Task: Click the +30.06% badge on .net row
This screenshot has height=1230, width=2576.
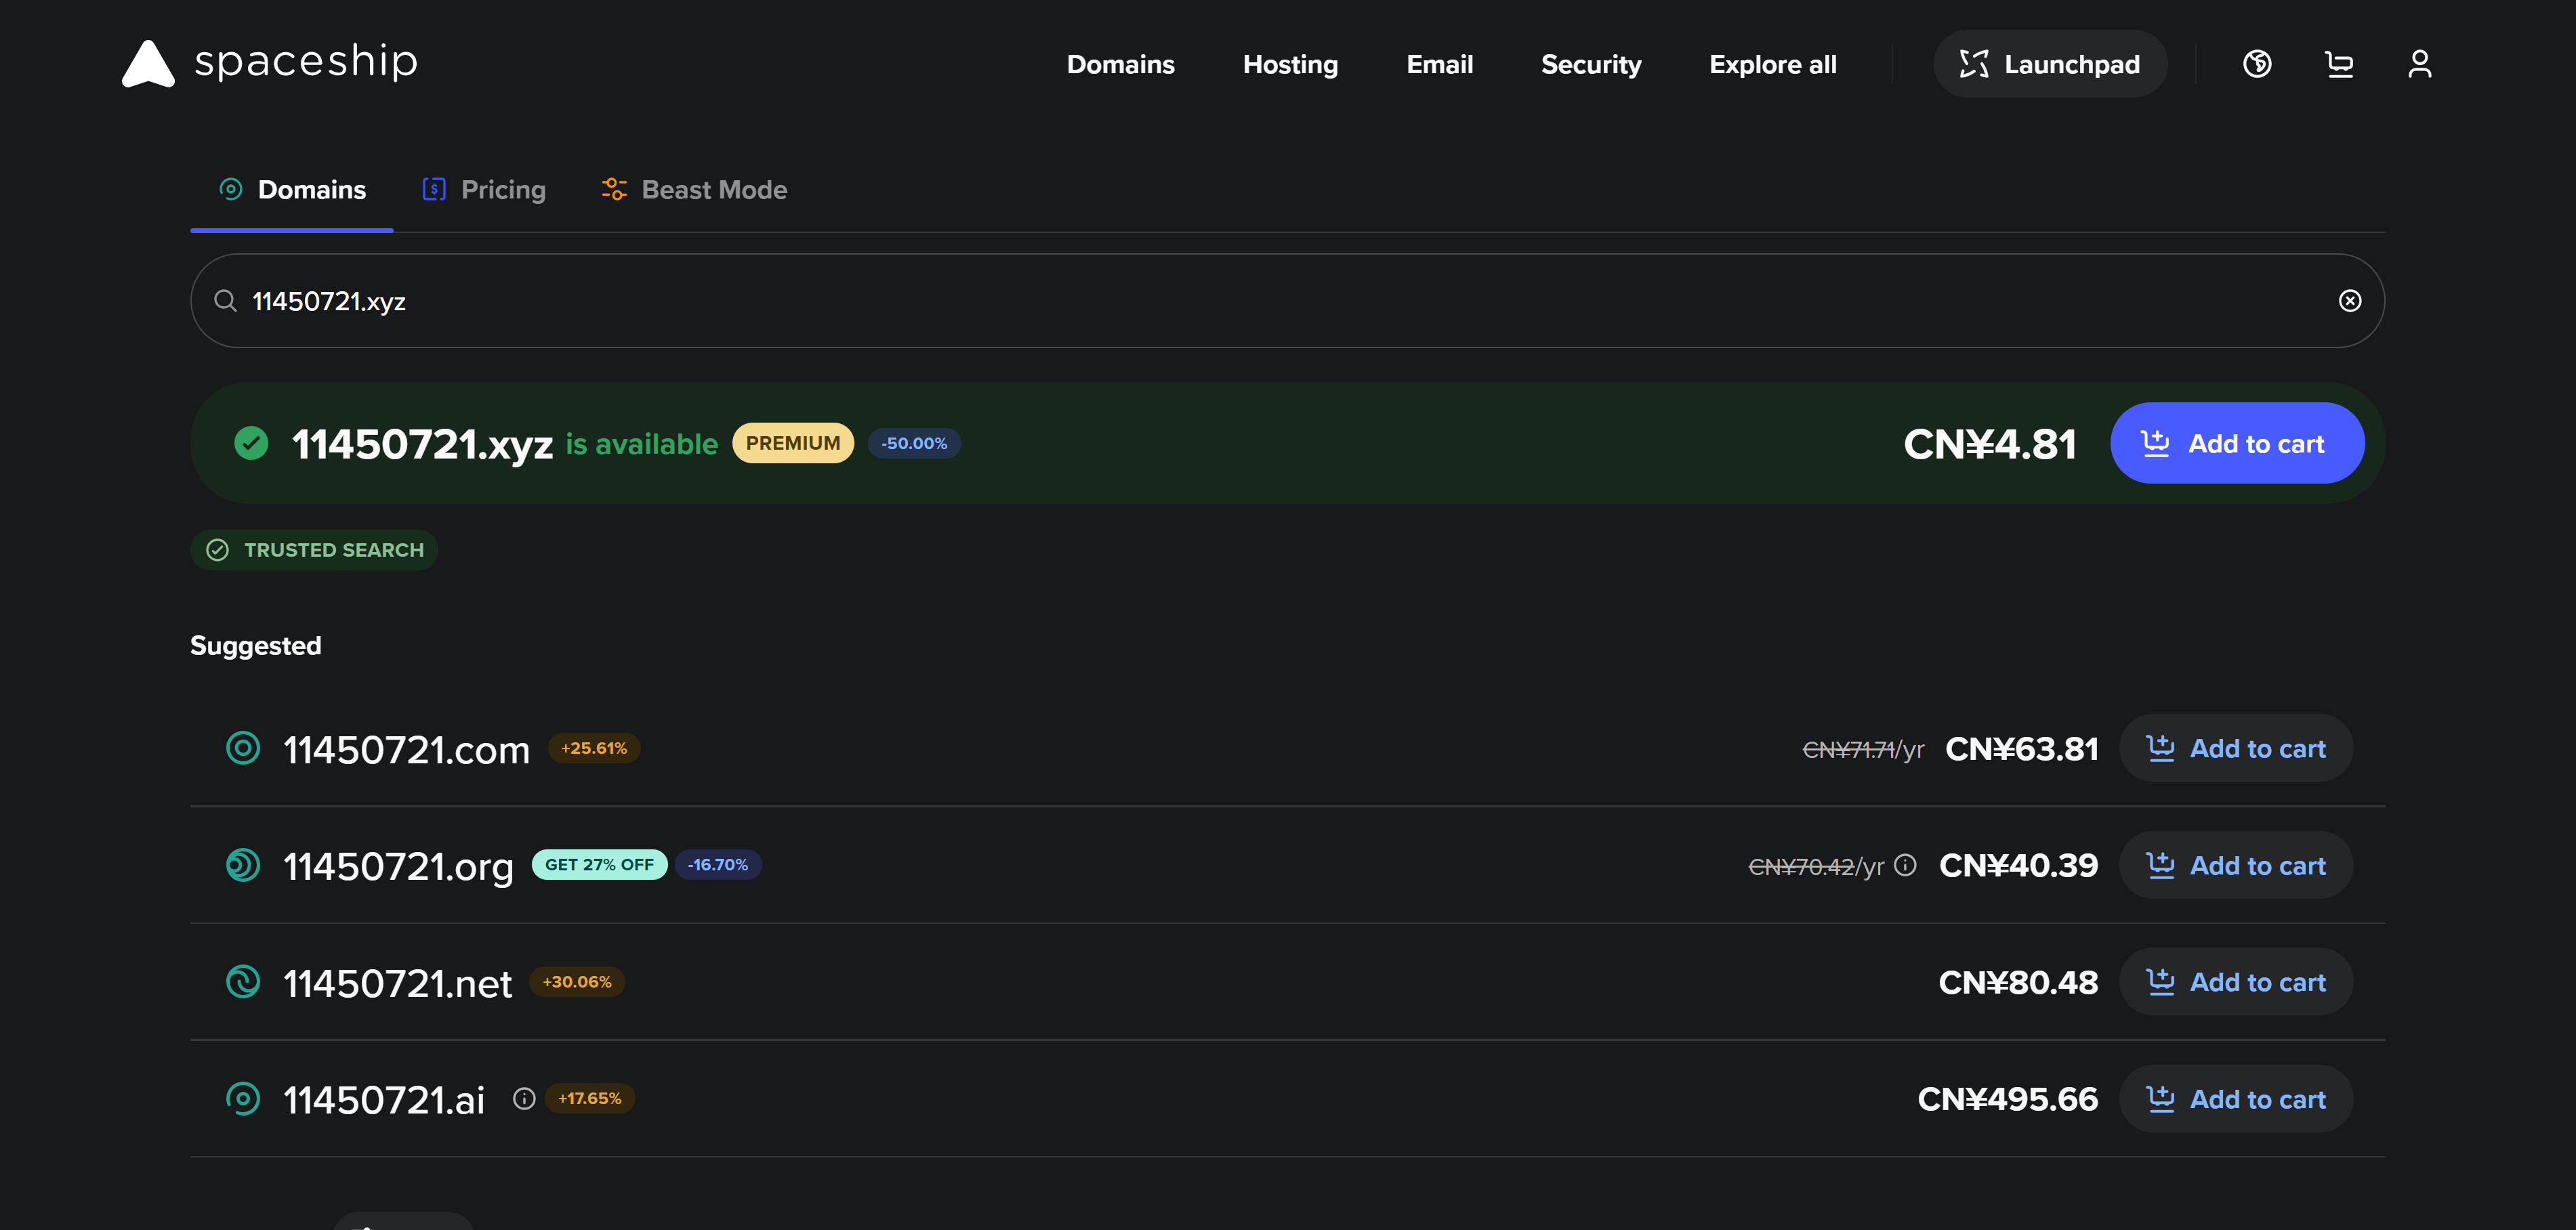Action: click(577, 982)
